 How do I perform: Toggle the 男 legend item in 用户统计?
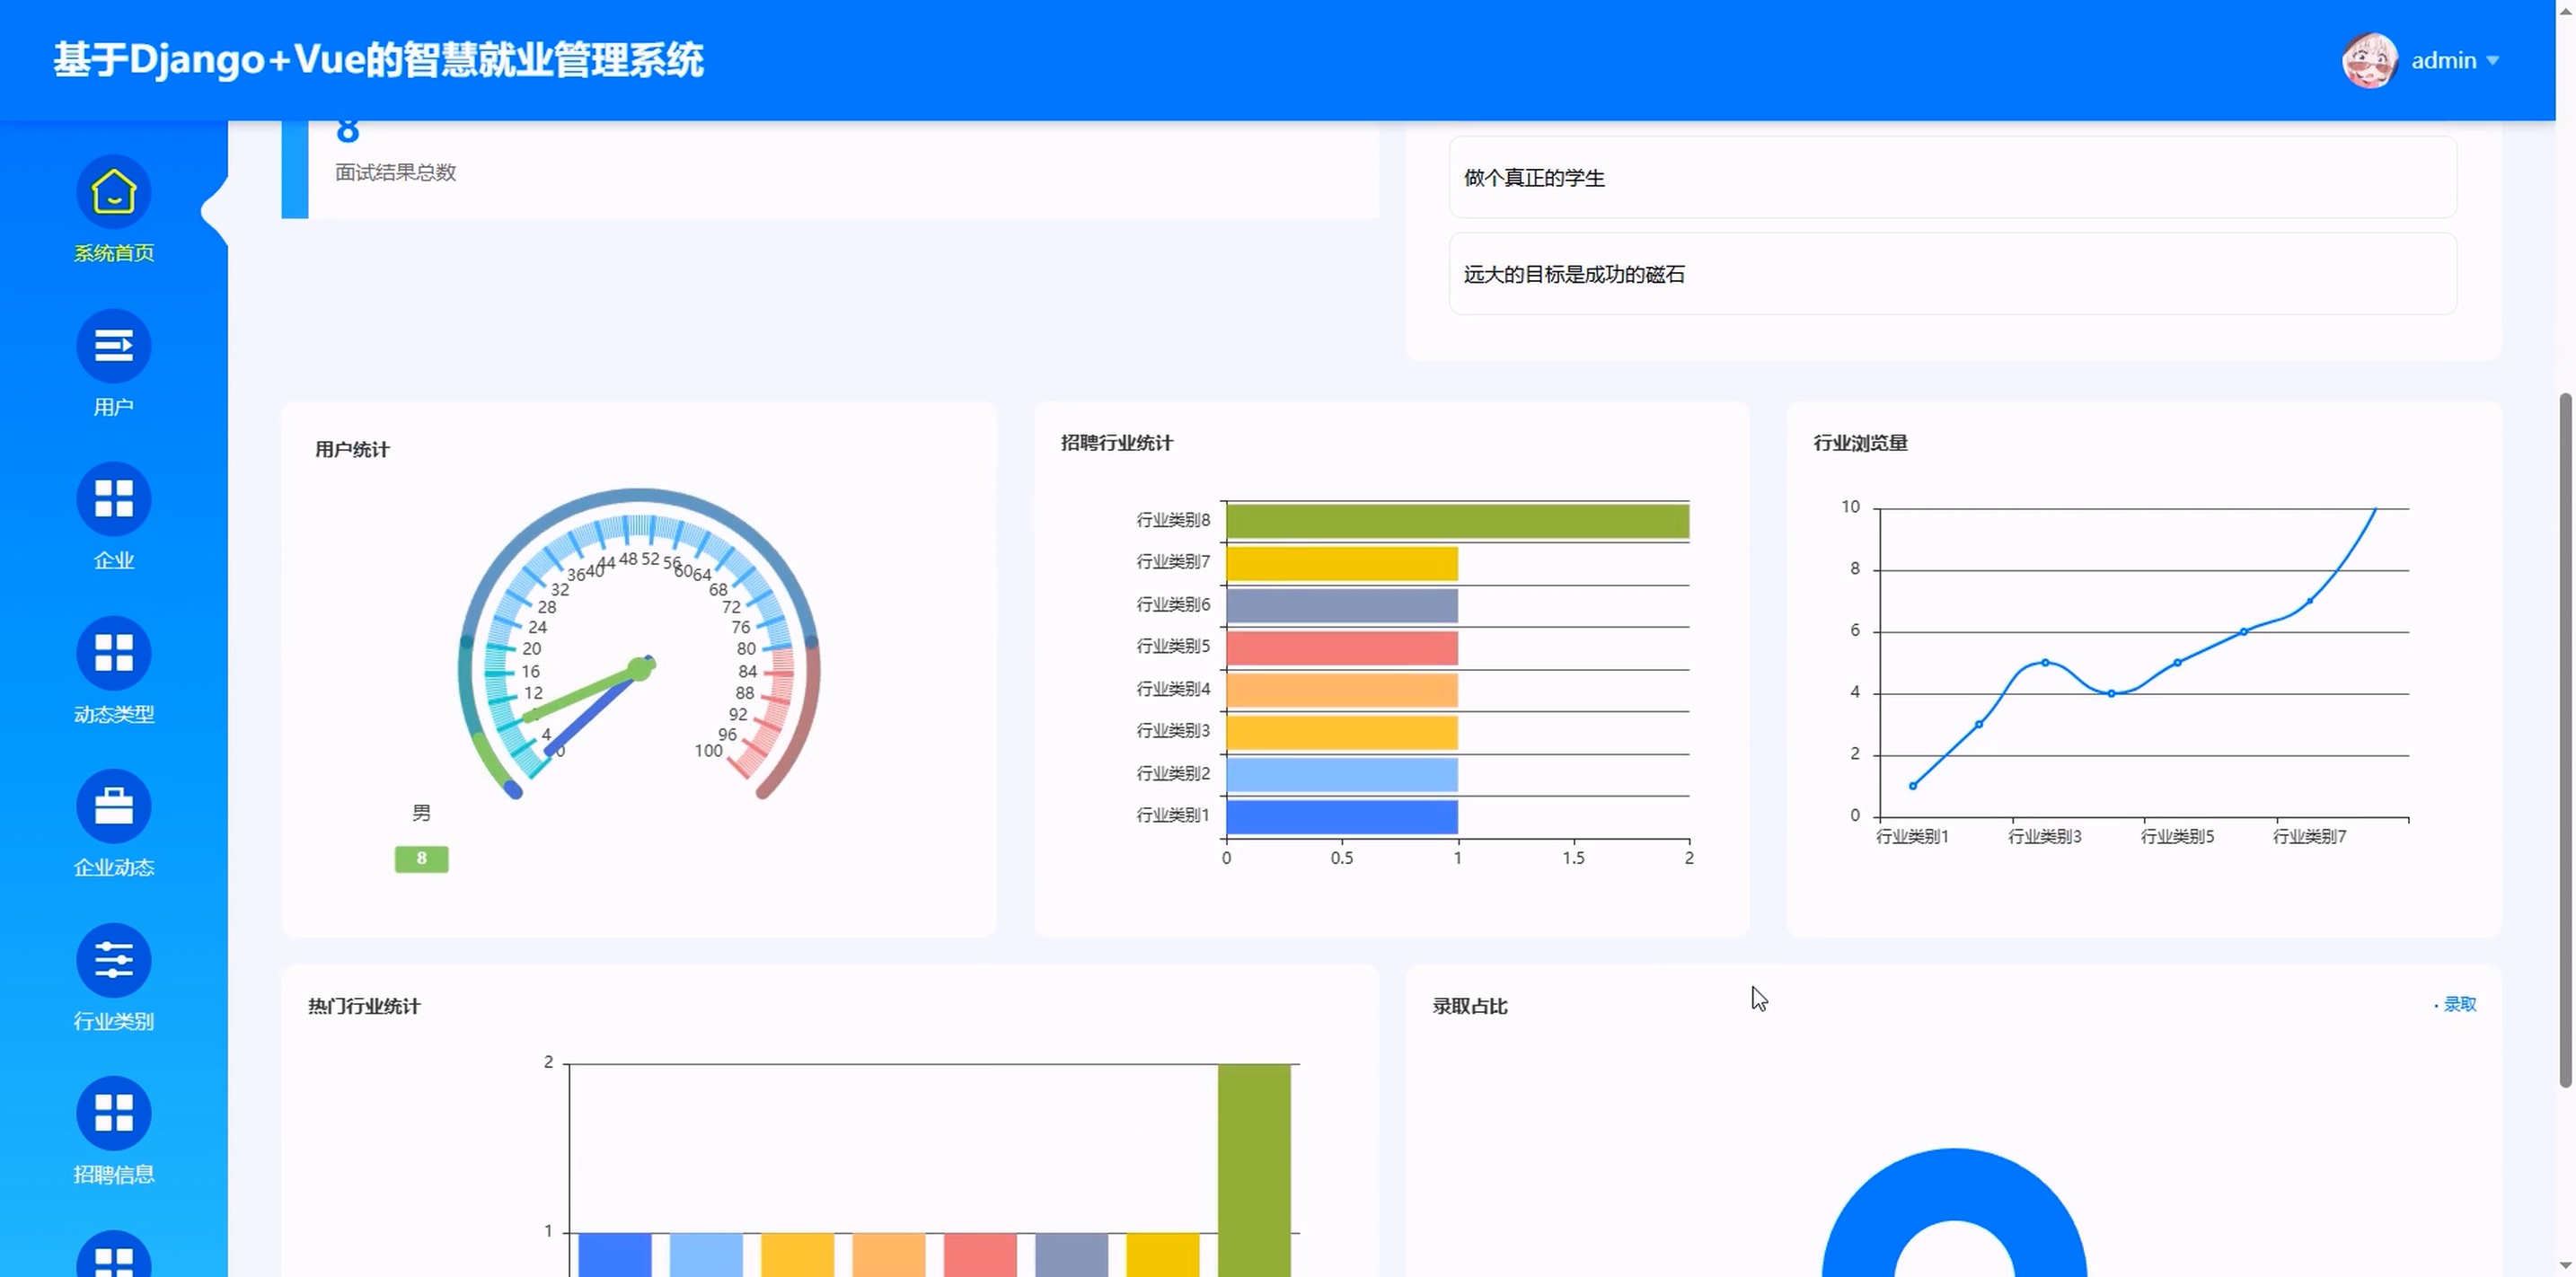421,812
